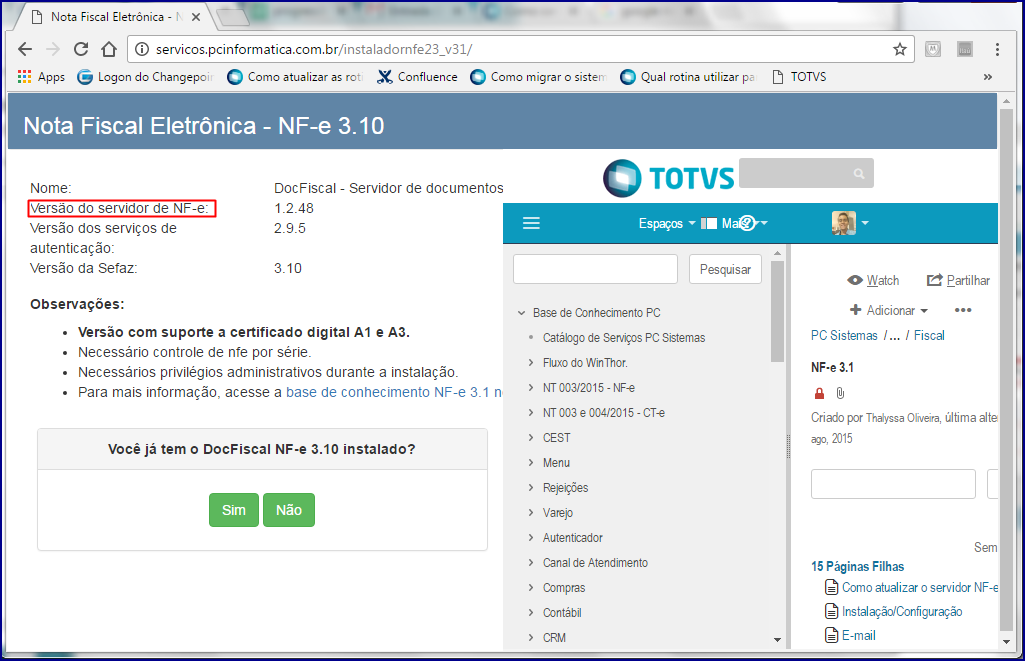This screenshot has width=1025, height=661.
Task: Expand the Fluxo do WinThor node
Action: [x=531, y=363]
